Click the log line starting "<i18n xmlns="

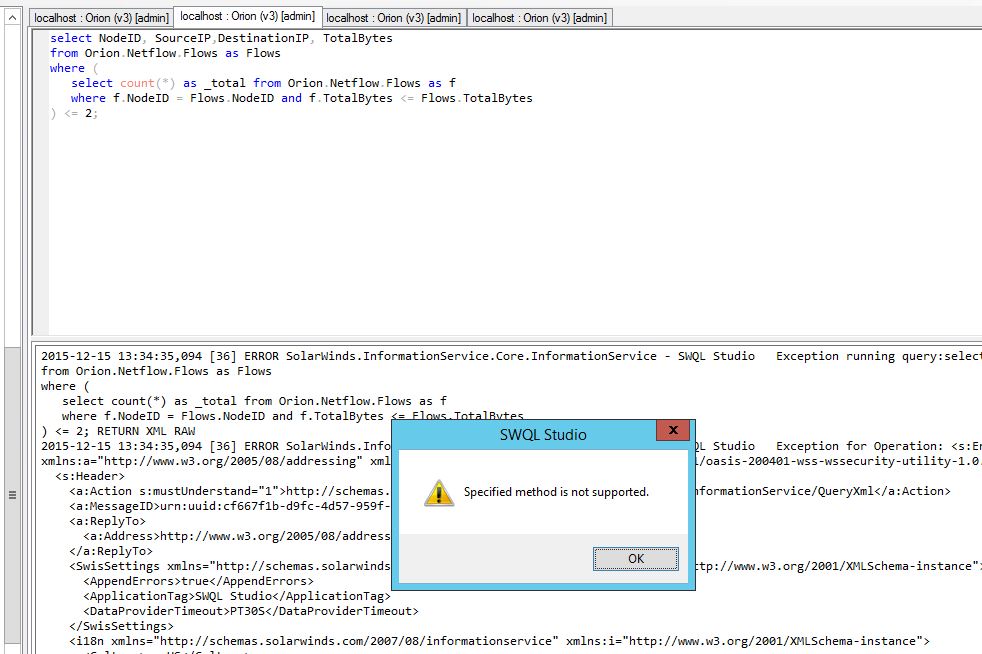tap(499, 641)
